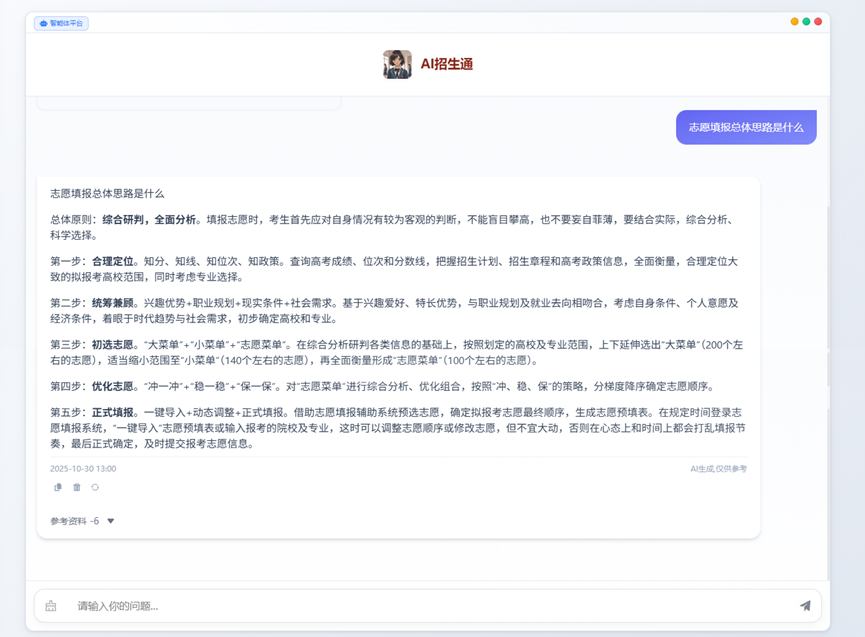Screen dimensions: 865x637
Task: Click the user message bubble 志愿填报总体思路是什么
Action: point(745,128)
